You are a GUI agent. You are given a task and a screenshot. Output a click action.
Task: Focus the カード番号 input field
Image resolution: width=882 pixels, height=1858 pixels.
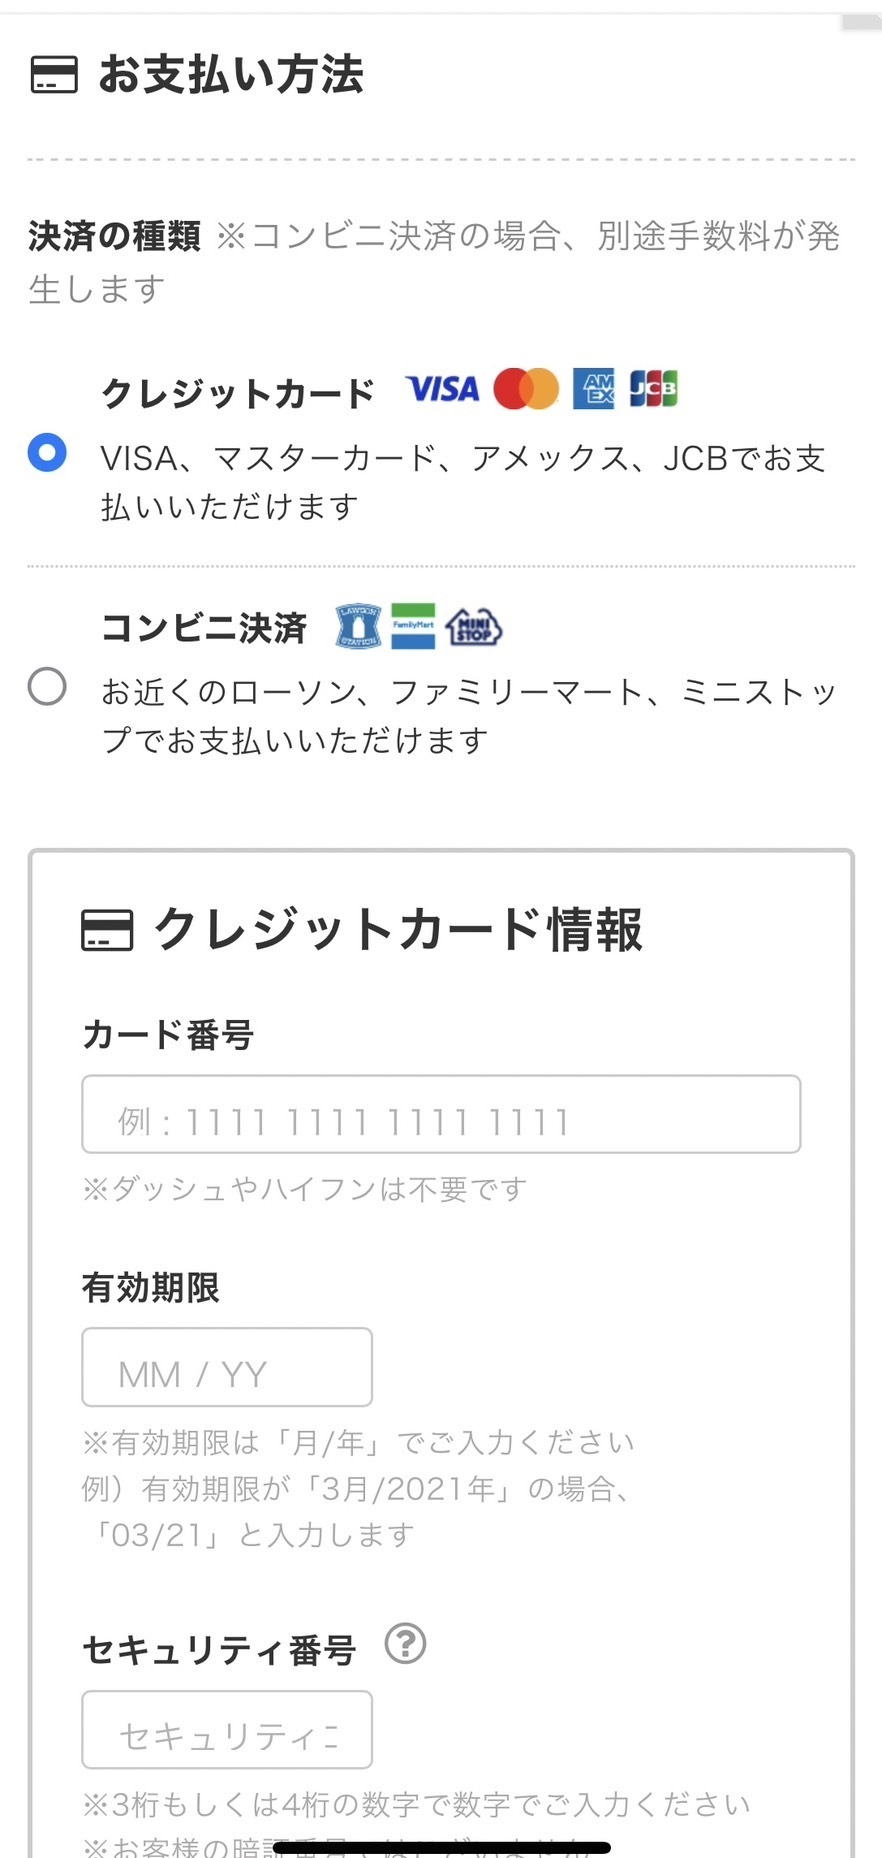(x=441, y=1114)
